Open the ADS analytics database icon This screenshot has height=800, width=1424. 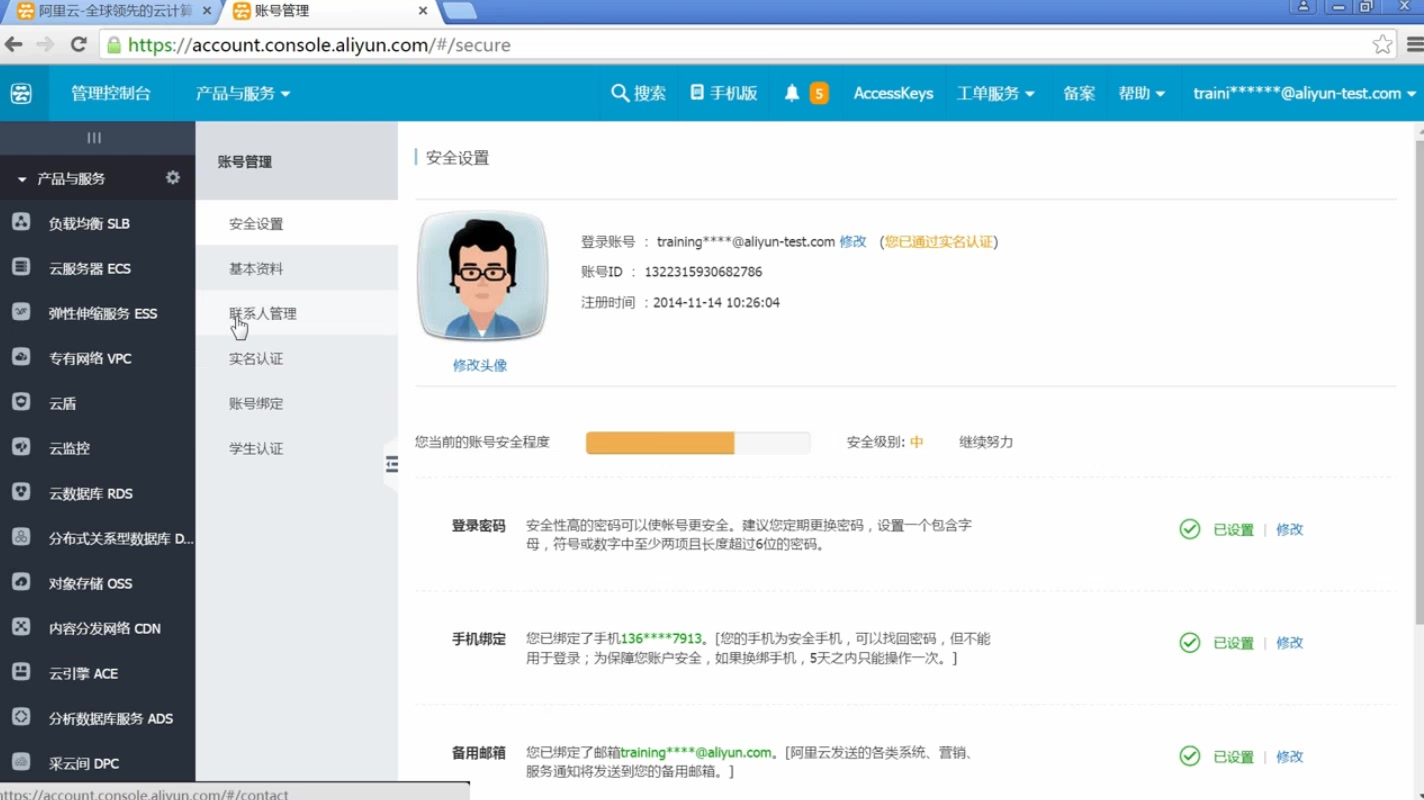click(x=21, y=717)
